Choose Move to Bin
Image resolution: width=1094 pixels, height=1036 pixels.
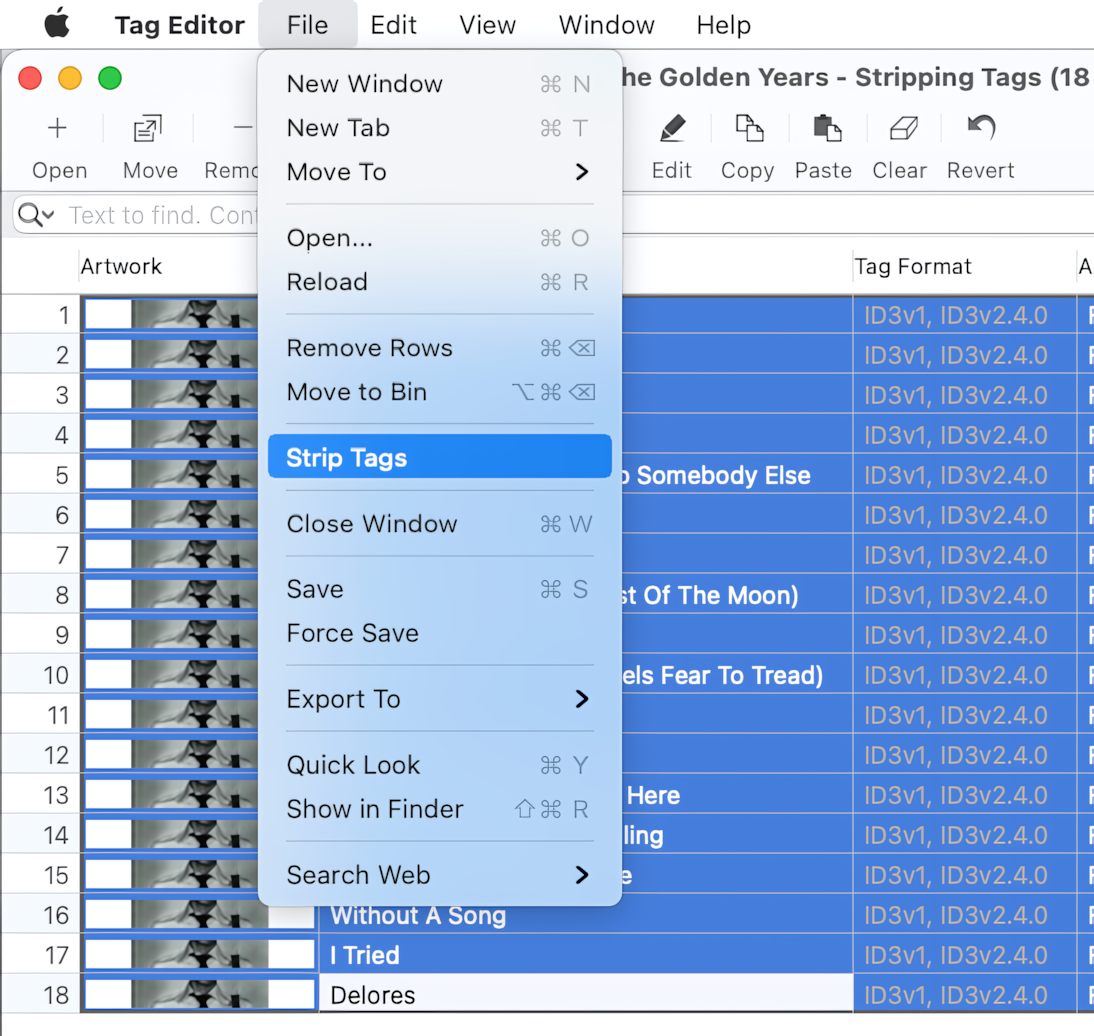point(440,391)
